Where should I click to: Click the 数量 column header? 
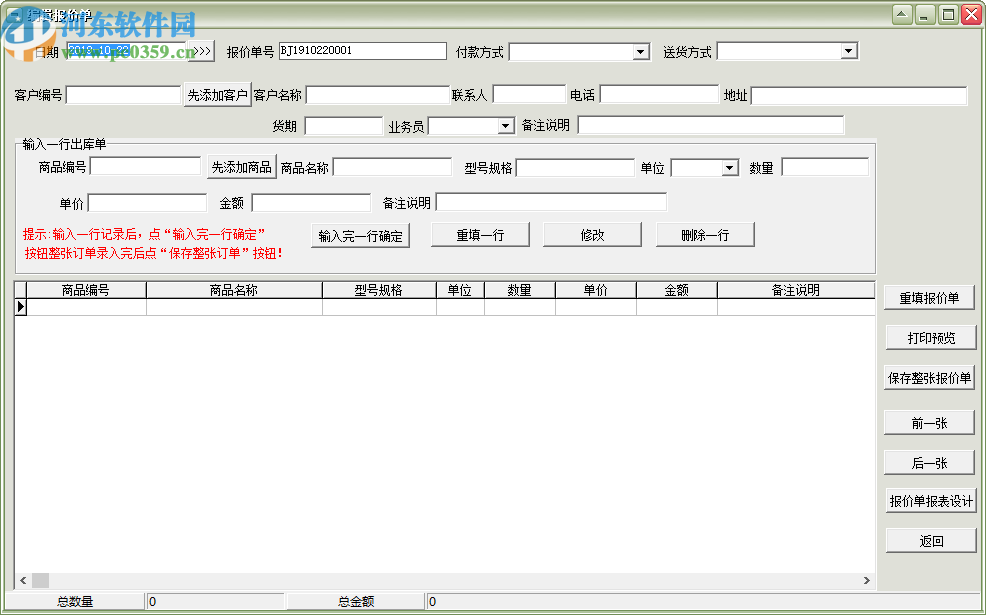[x=520, y=290]
